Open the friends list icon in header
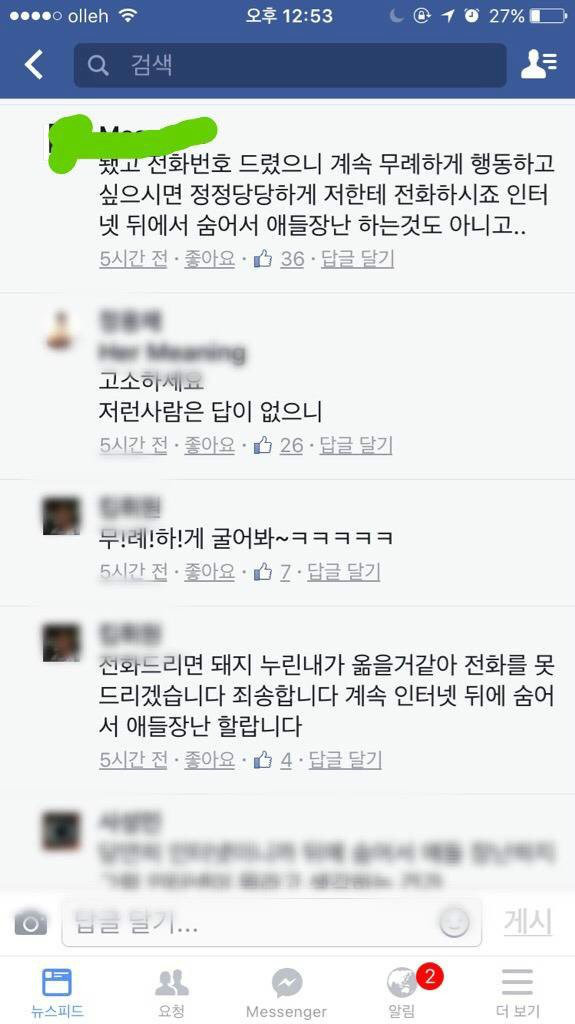This screenshot has height=1024, width=575. tap(538, 64)
